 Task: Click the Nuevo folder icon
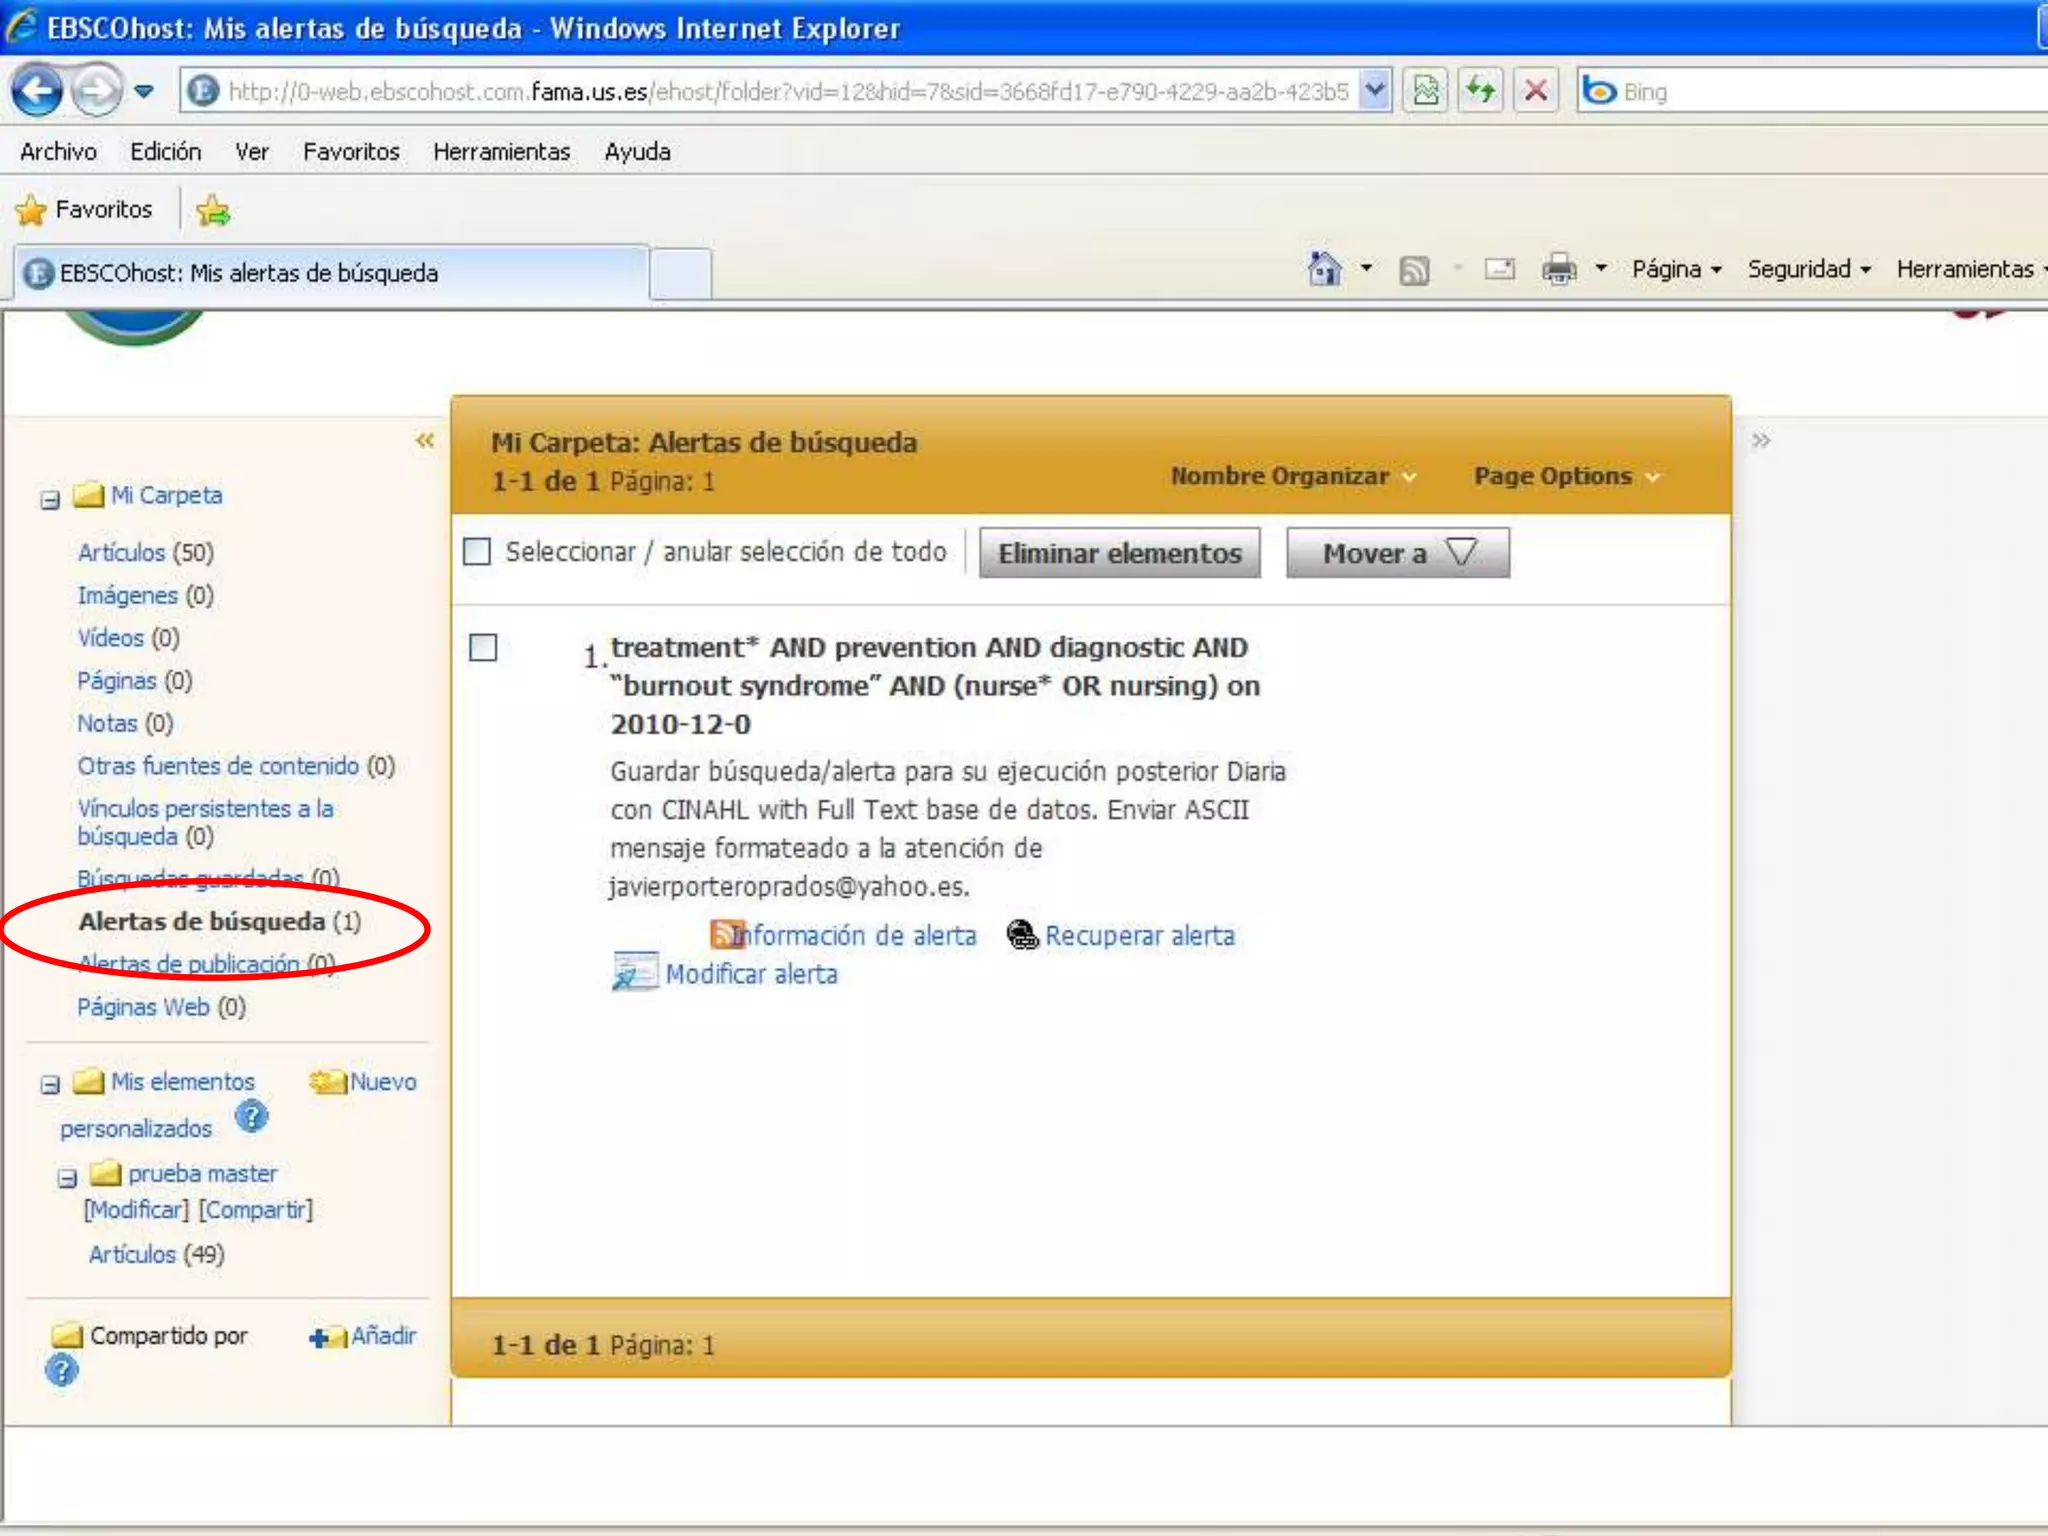(x=327, y=1082)
